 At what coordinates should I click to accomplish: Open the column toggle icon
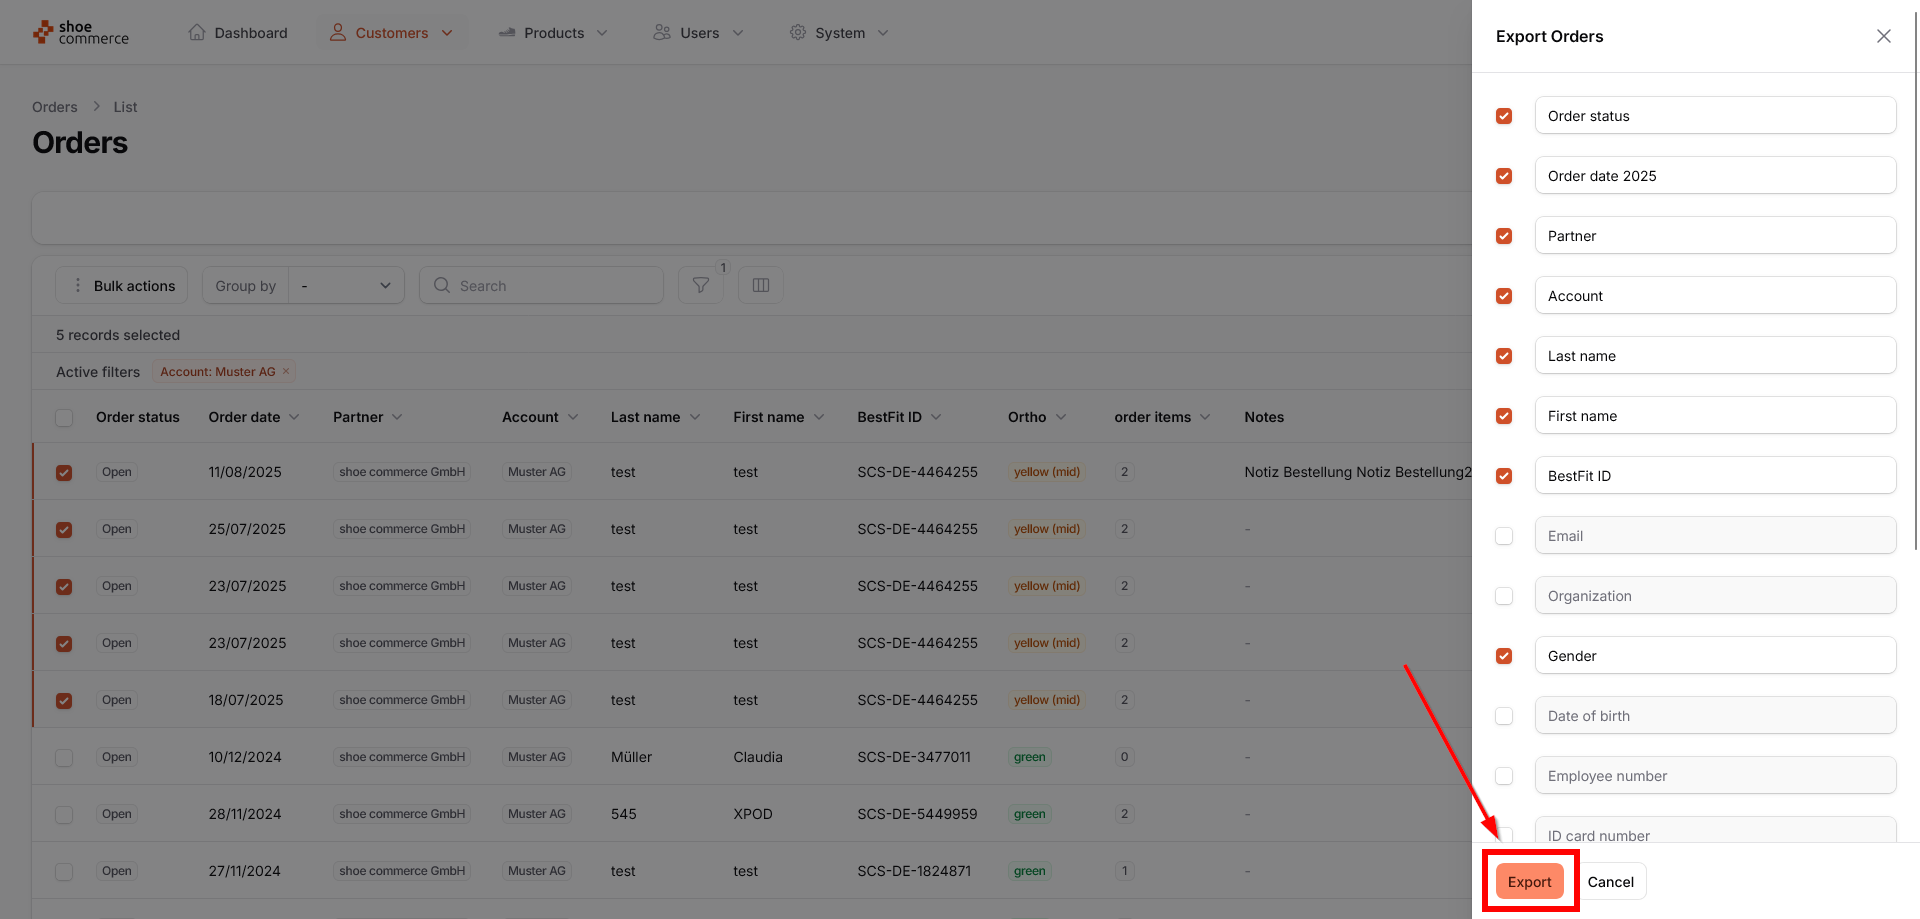click(x=760, y=286)
